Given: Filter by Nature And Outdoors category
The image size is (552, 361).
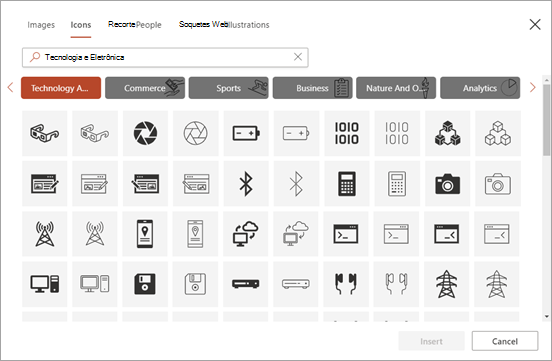Looking at the screenshot, I should [x=396, y=88].
